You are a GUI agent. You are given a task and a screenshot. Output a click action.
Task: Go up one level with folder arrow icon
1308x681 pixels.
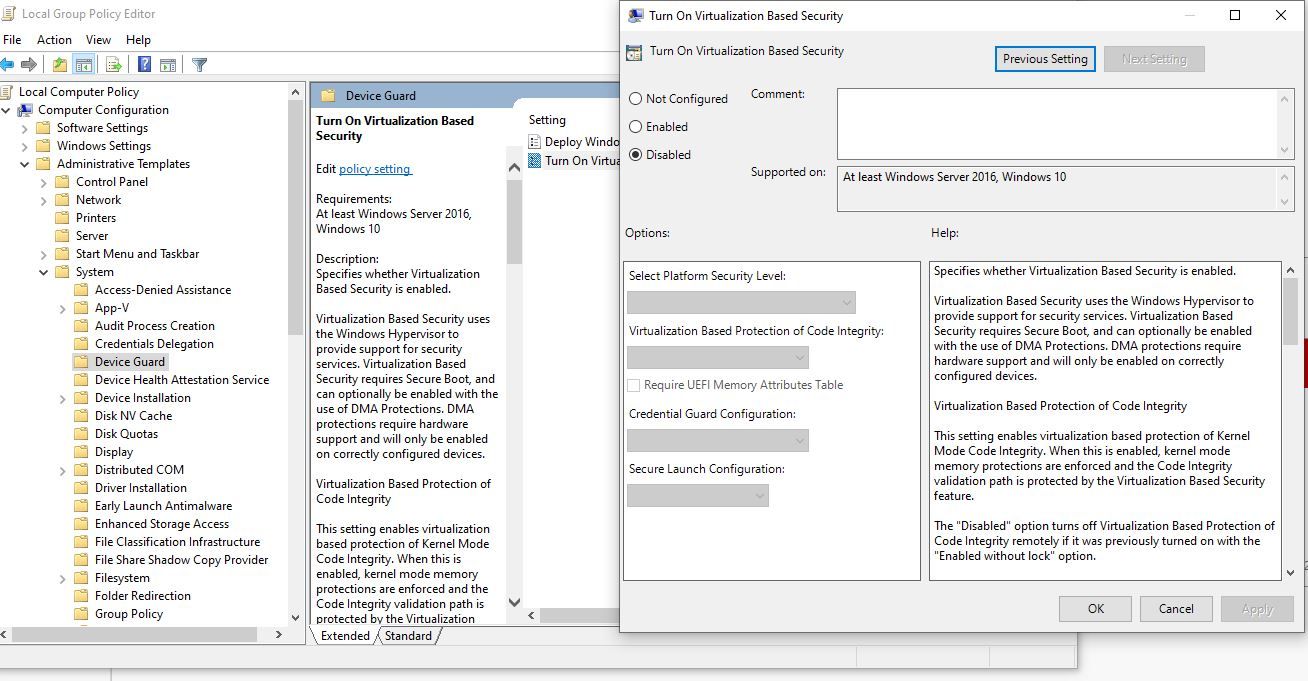click(60, 65)
